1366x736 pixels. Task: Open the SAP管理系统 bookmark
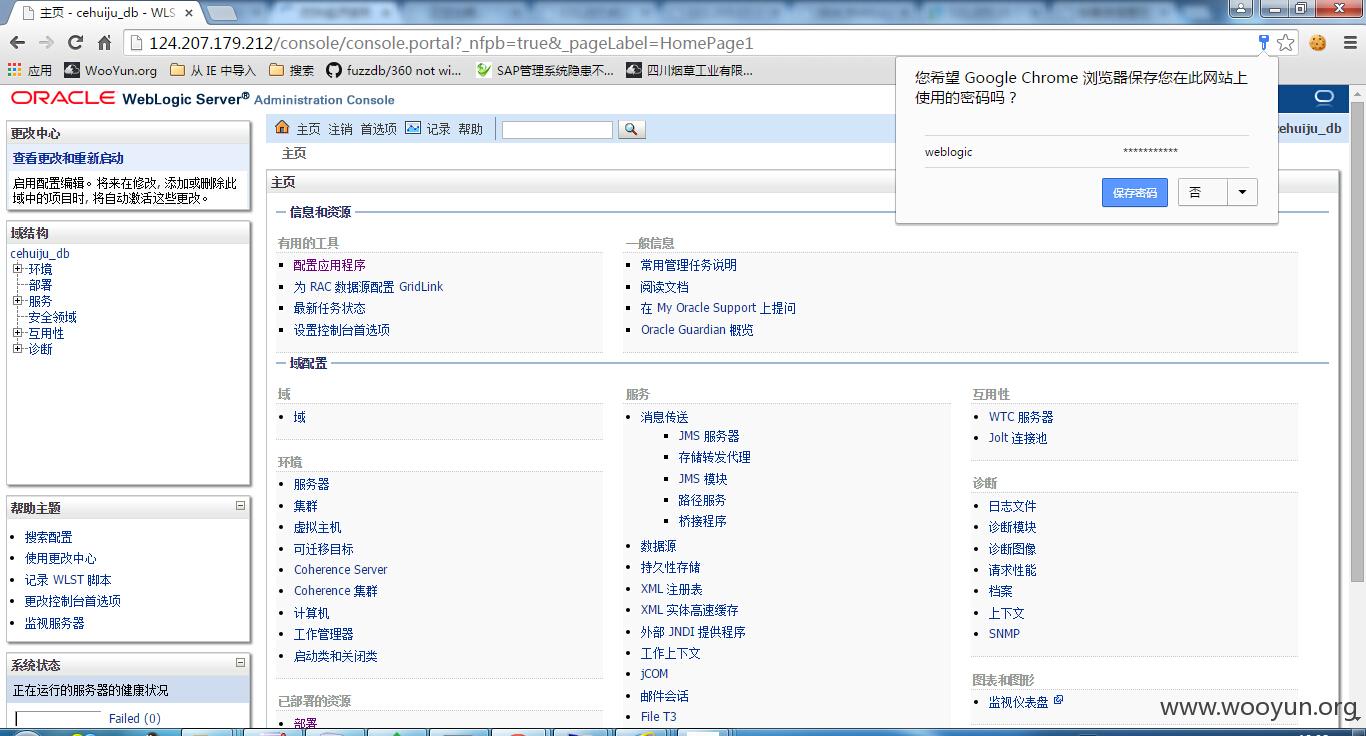coord(545,70)
